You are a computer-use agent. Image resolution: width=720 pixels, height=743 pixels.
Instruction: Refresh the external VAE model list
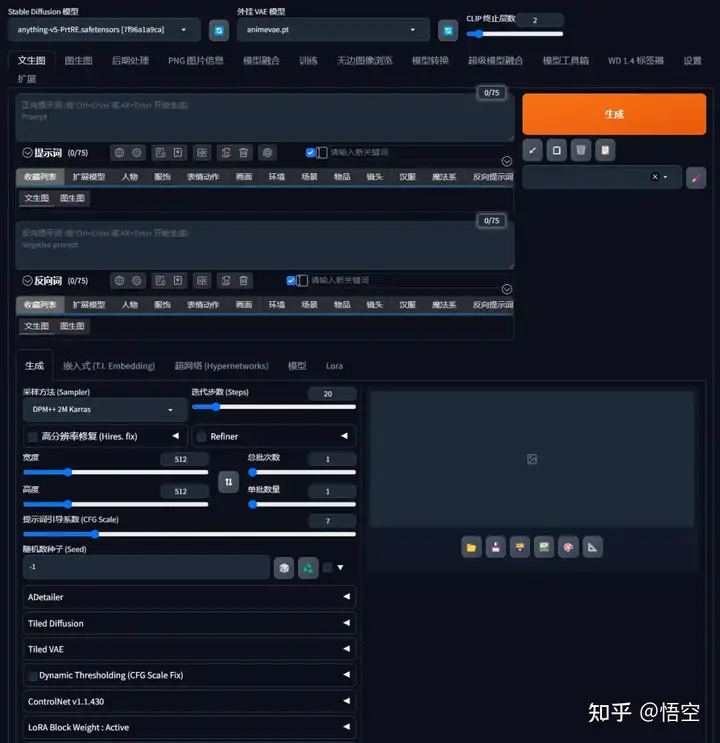448,30
